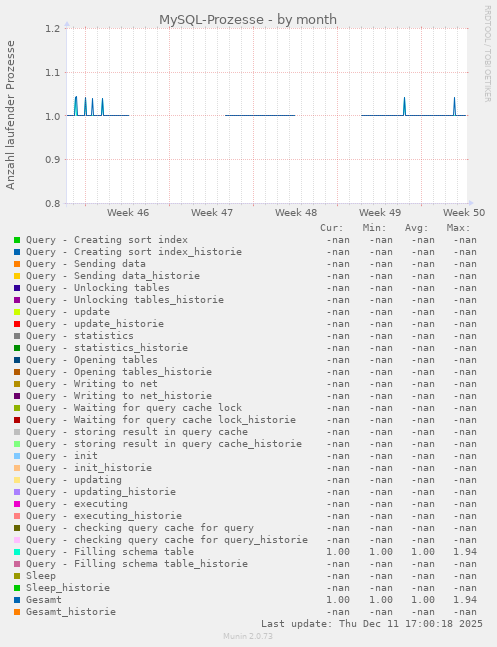Click the 0.8 y-axis tick label

coord(53,203)
